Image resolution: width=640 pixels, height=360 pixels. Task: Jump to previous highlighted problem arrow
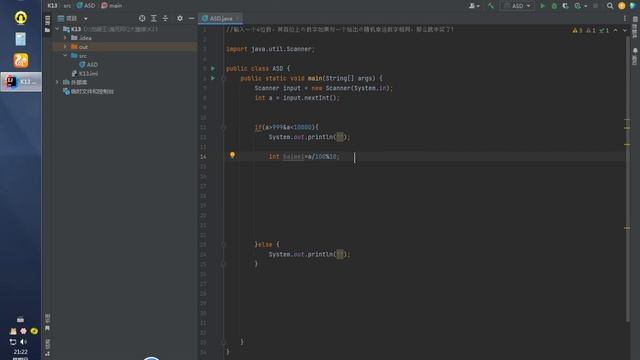click(616, 30)
